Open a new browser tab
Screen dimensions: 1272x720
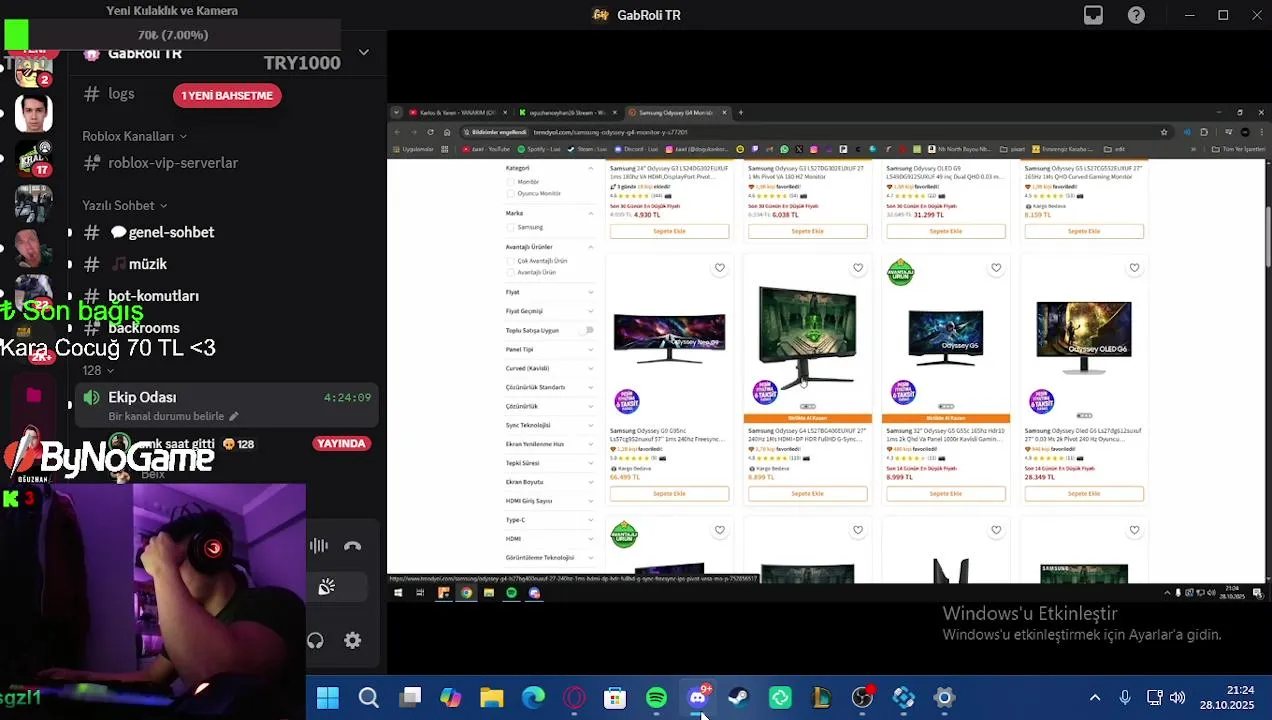coord(741,113)
